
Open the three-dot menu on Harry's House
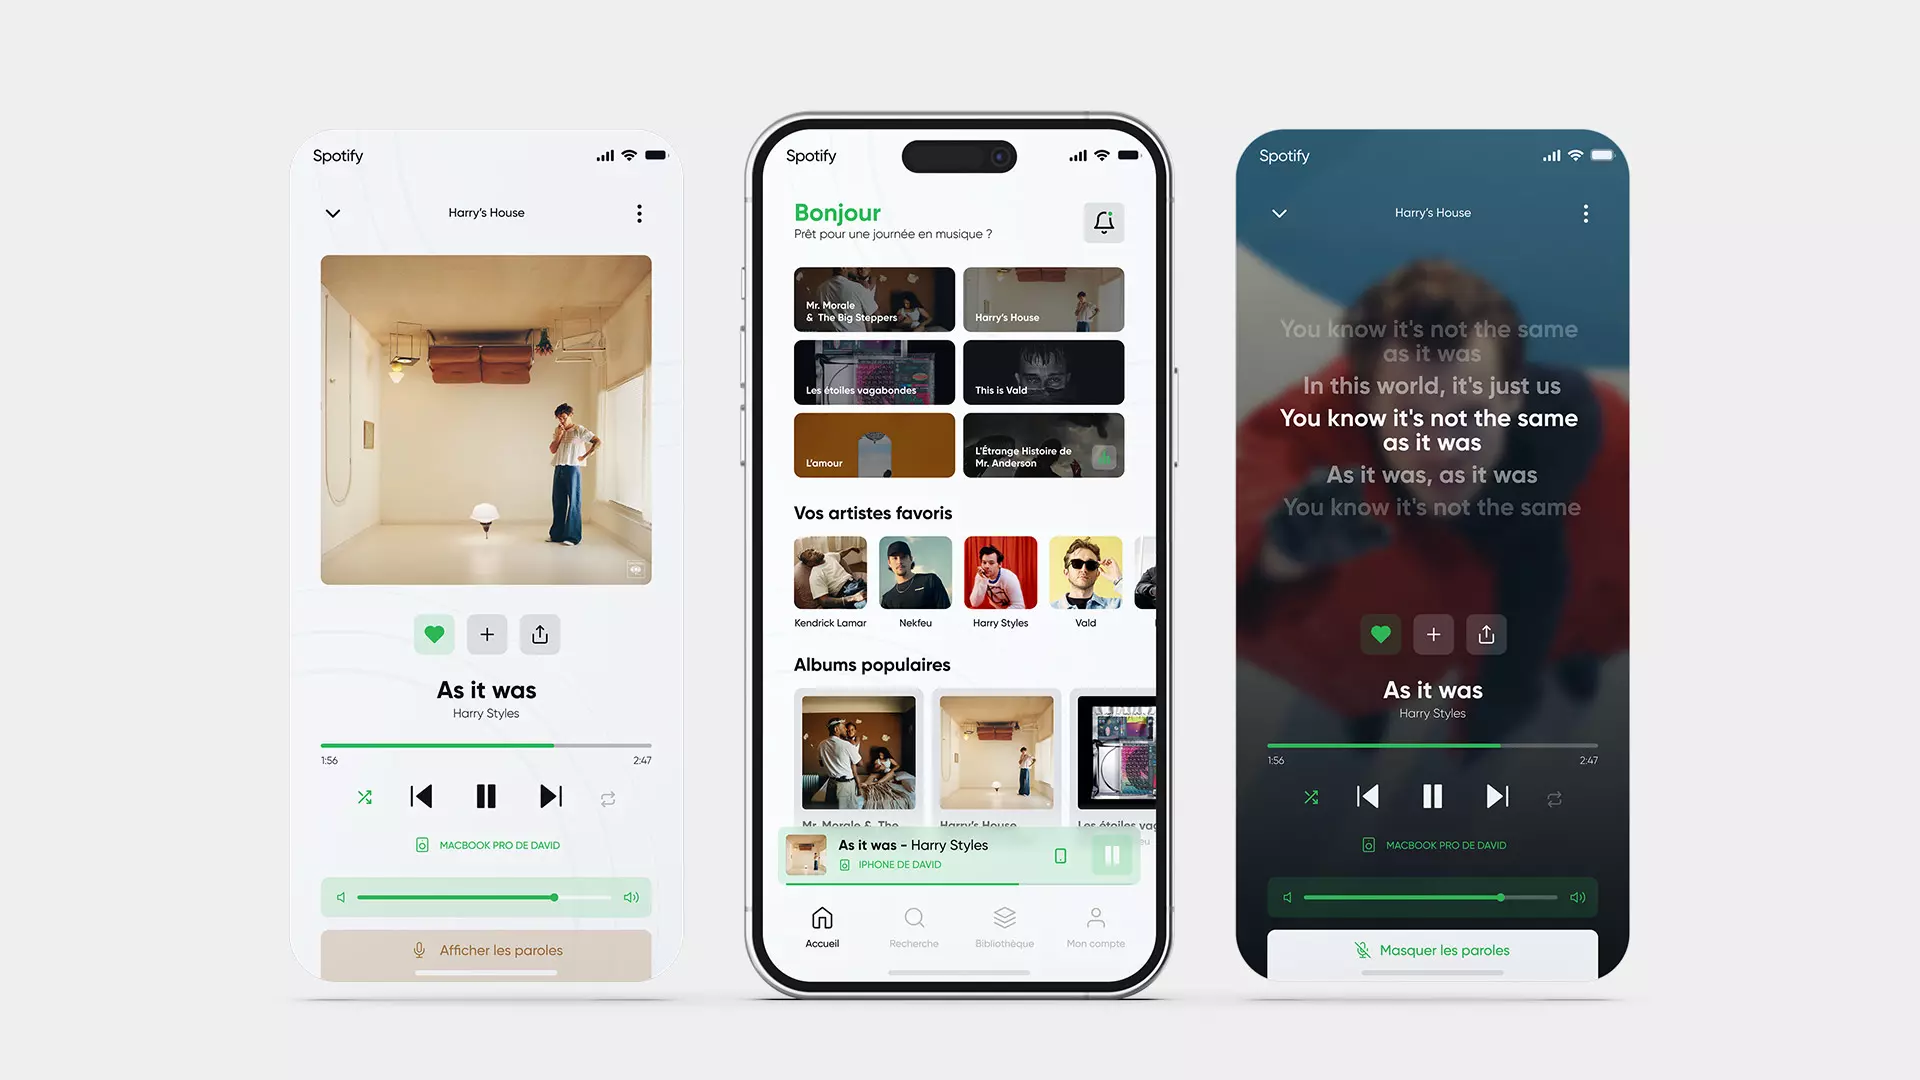pyautogui.click(x=638, y=212)
